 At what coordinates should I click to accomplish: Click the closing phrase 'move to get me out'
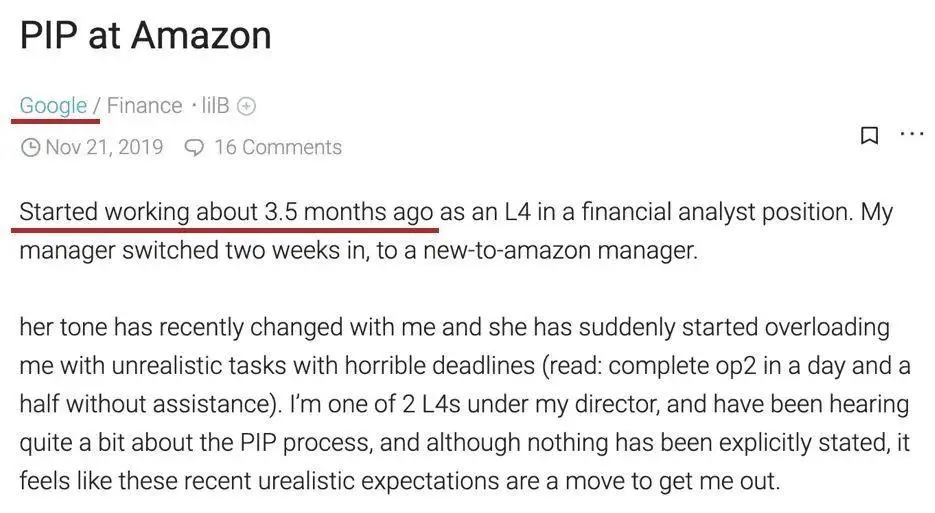coord(672,481)
